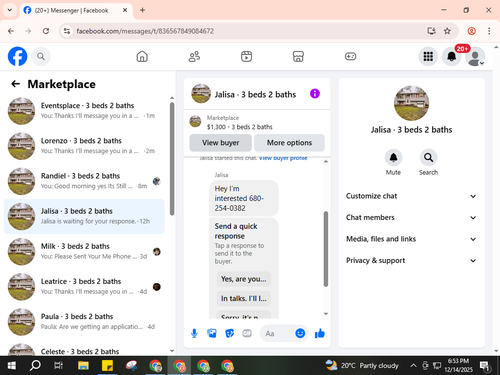Select Jalisa 3 beds 2 baths chat
The image size is (500, 375).
pos(84,217)
